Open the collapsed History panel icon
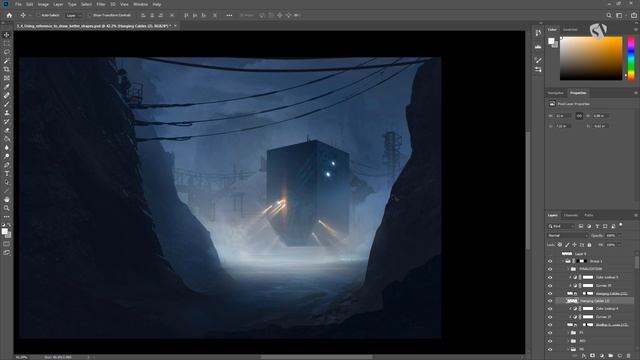Viewport: 640px width, 360px height. point(538,33)
